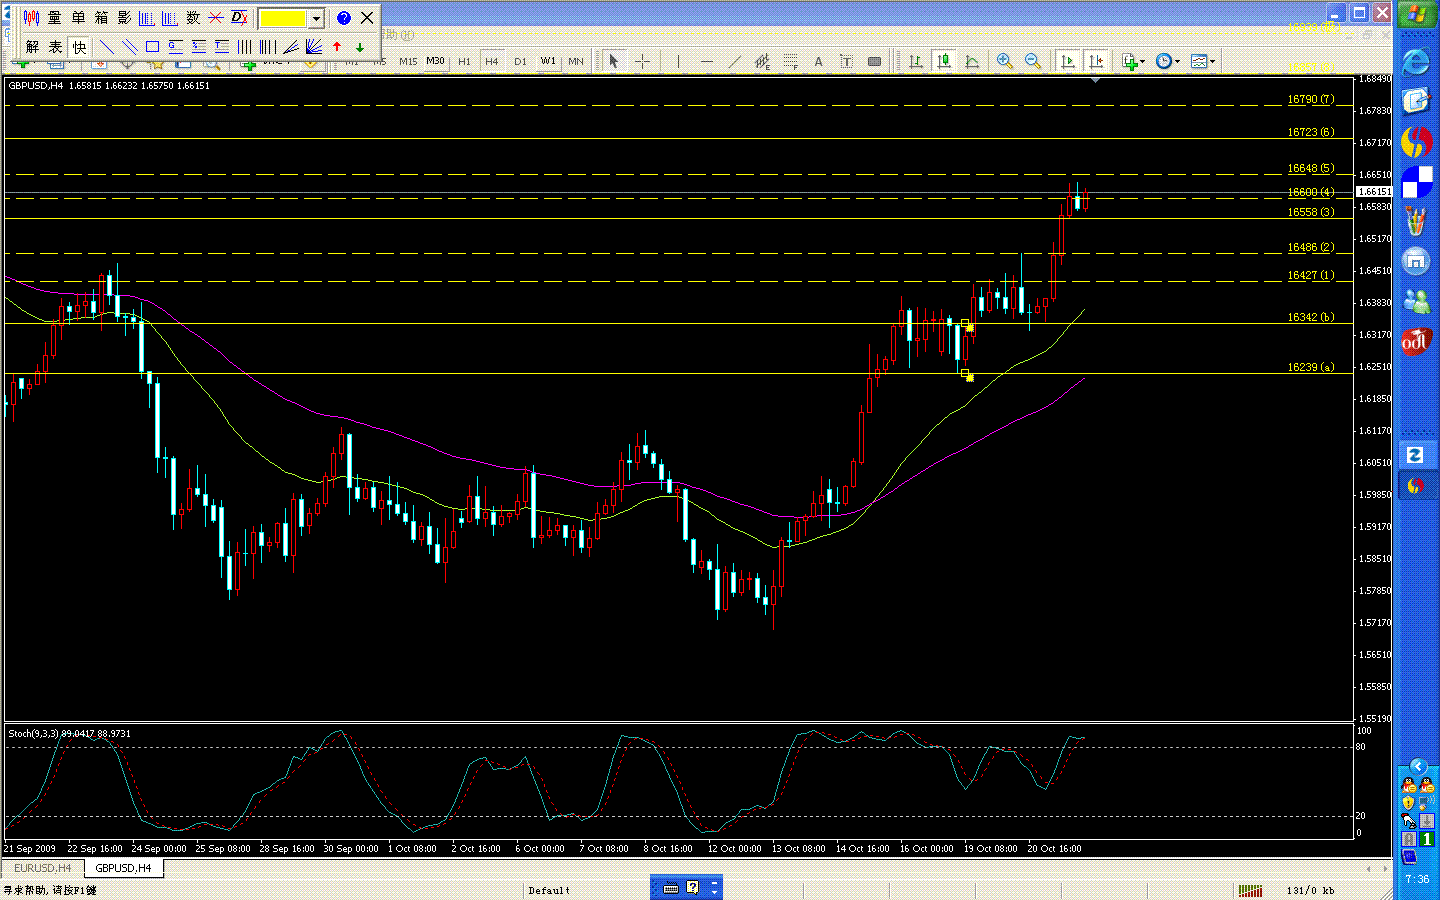Select the Fibonacci retracement tool
Image resolution: width=1440 pixels, height=900 pixels.
click(791, 61)
